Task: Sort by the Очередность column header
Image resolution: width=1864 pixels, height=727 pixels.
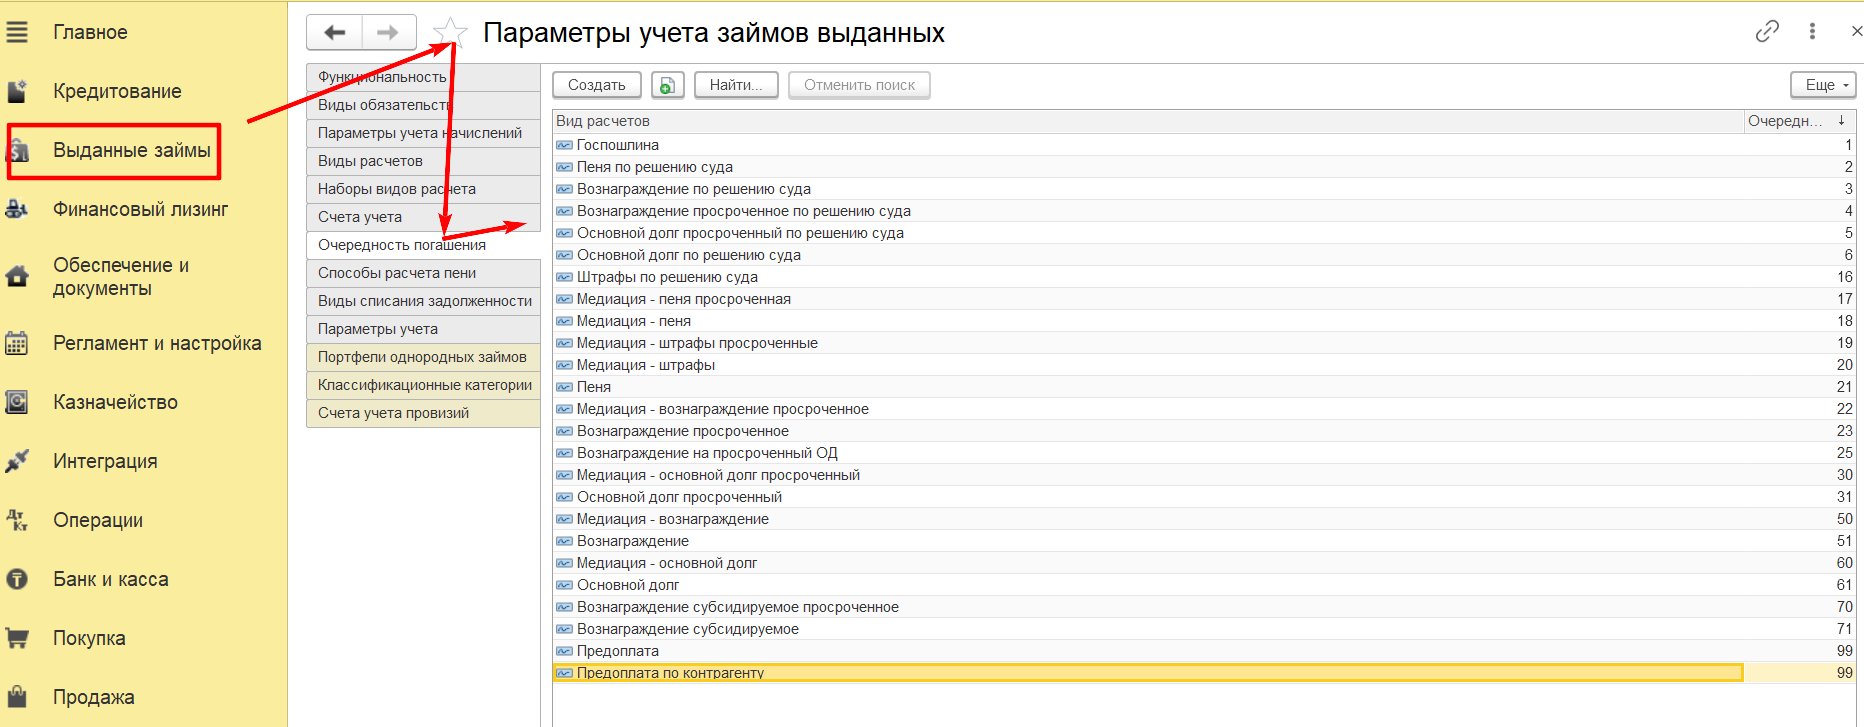Action: (1799, 121)
